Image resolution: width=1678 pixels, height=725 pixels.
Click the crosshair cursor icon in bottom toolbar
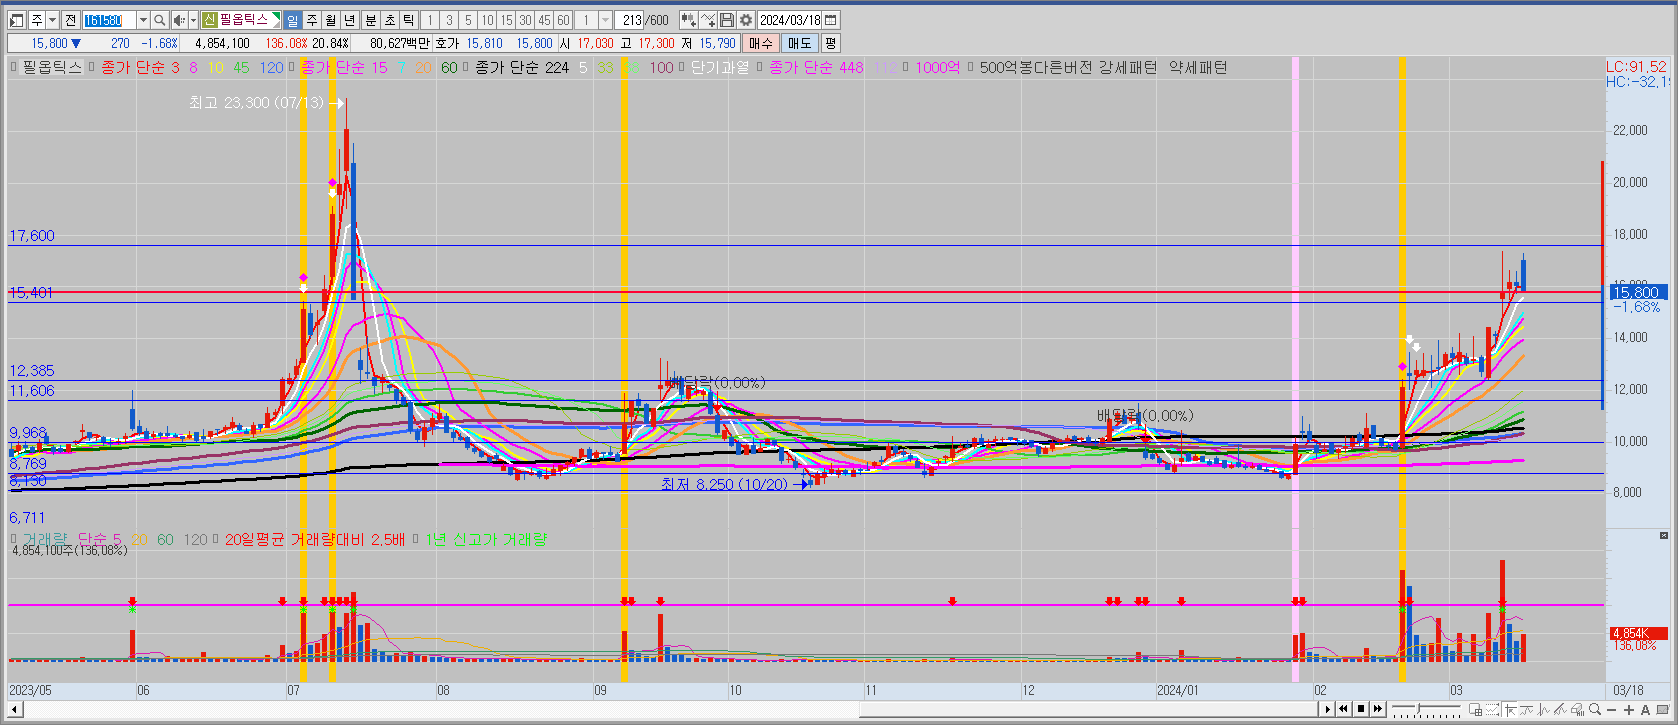point(1511,709)
